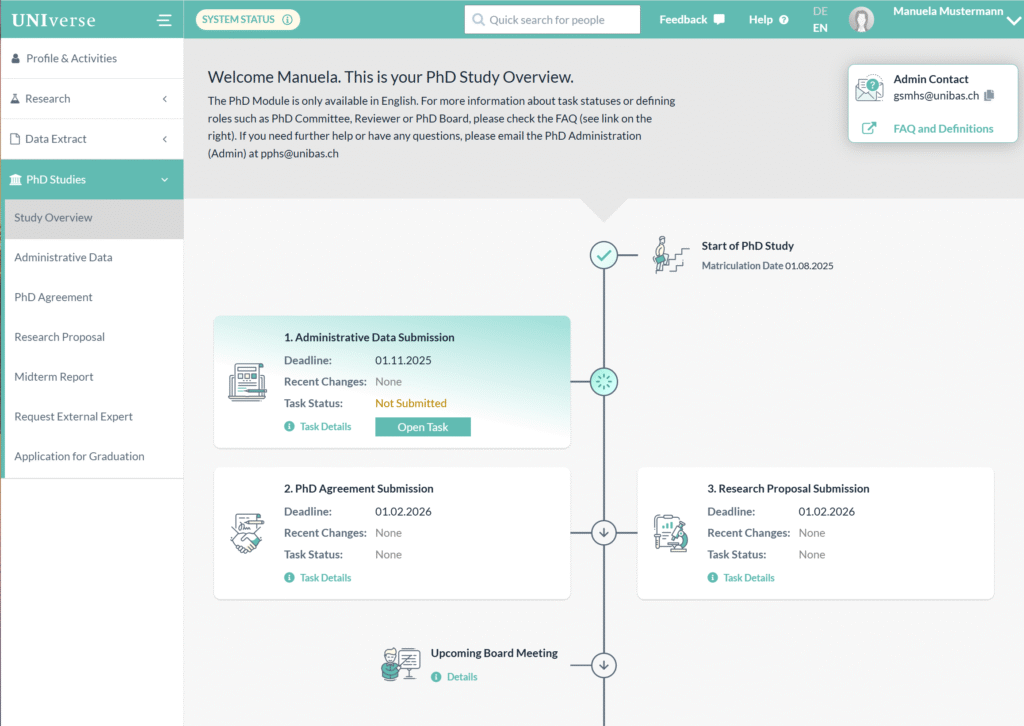Click the hamburger menu icon to collapse sidebar
Image resolution: width=1024 pixels, height=726 pixels.
tap(164, 20)
